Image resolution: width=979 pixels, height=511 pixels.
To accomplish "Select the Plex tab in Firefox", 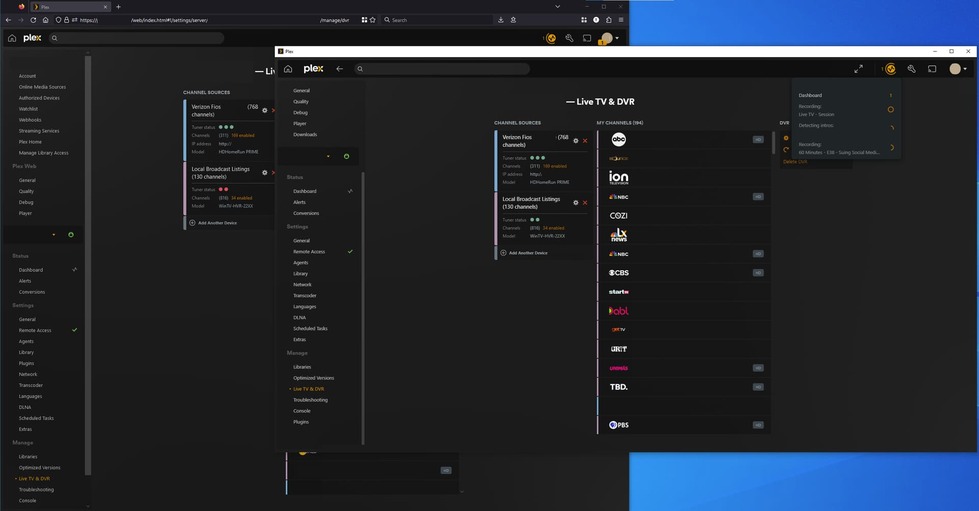I will tap(71, 7).
